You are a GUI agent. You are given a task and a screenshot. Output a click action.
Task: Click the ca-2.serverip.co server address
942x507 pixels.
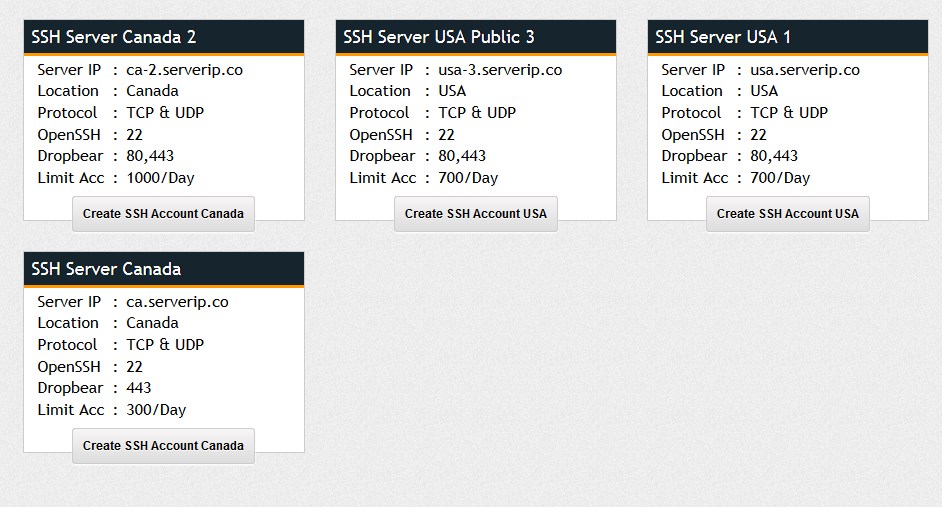click(184, 70)
